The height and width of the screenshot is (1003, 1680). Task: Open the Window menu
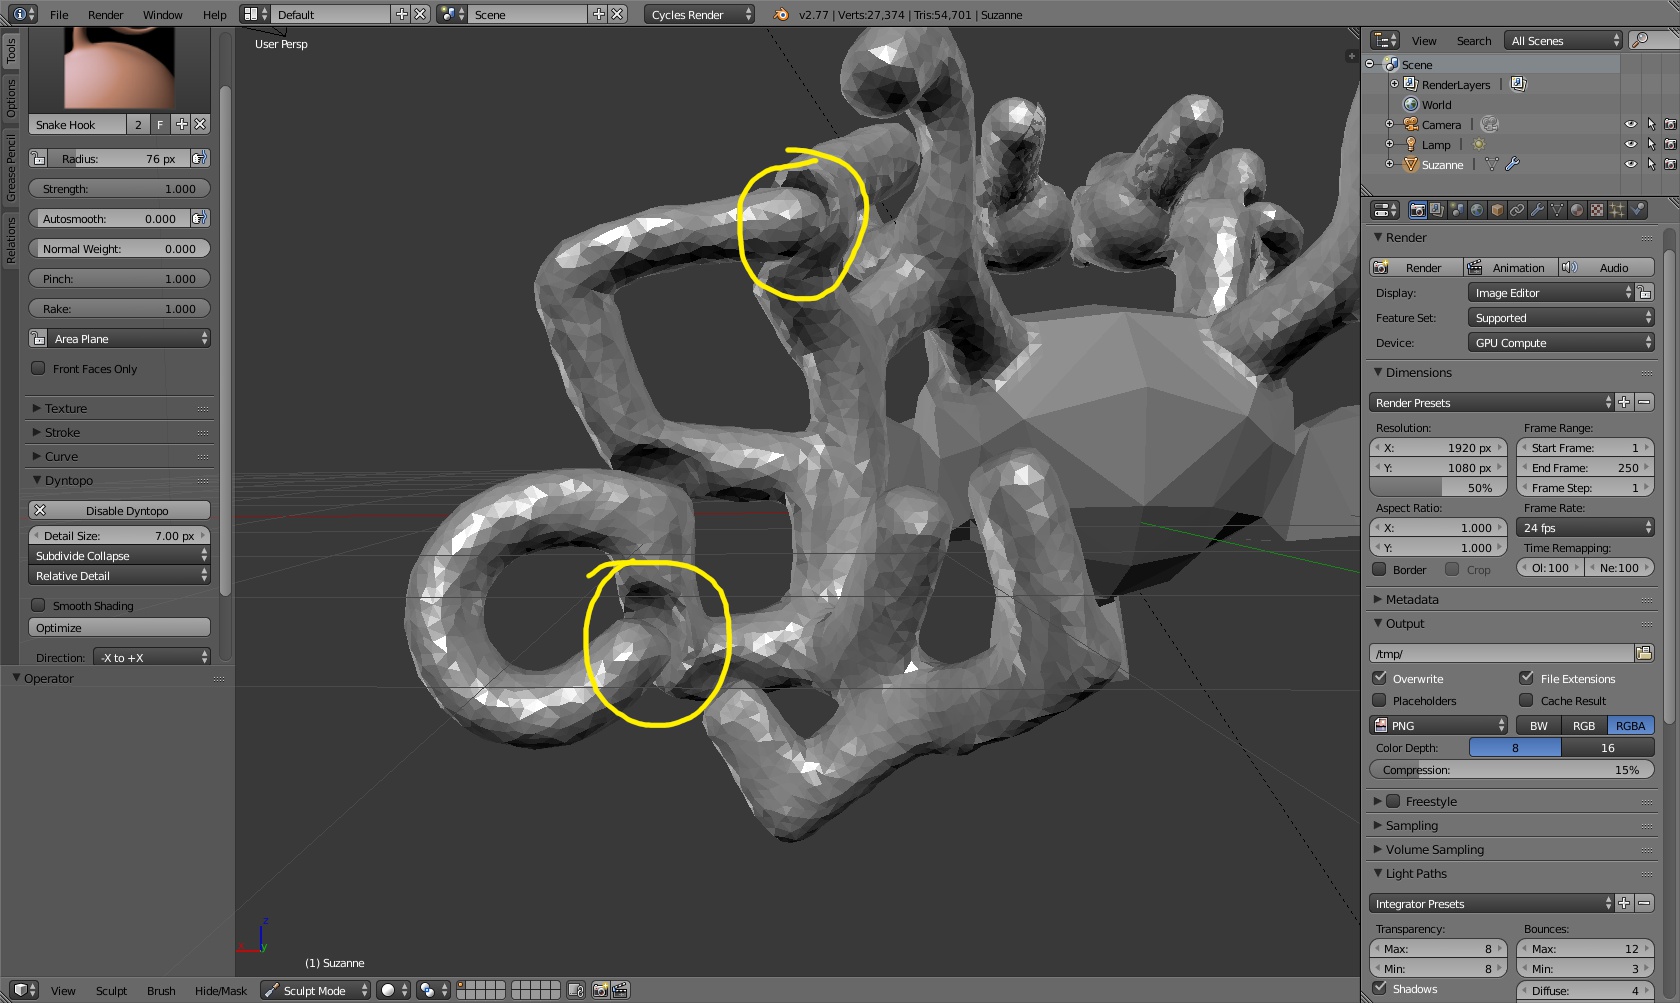tap(162, 14)
